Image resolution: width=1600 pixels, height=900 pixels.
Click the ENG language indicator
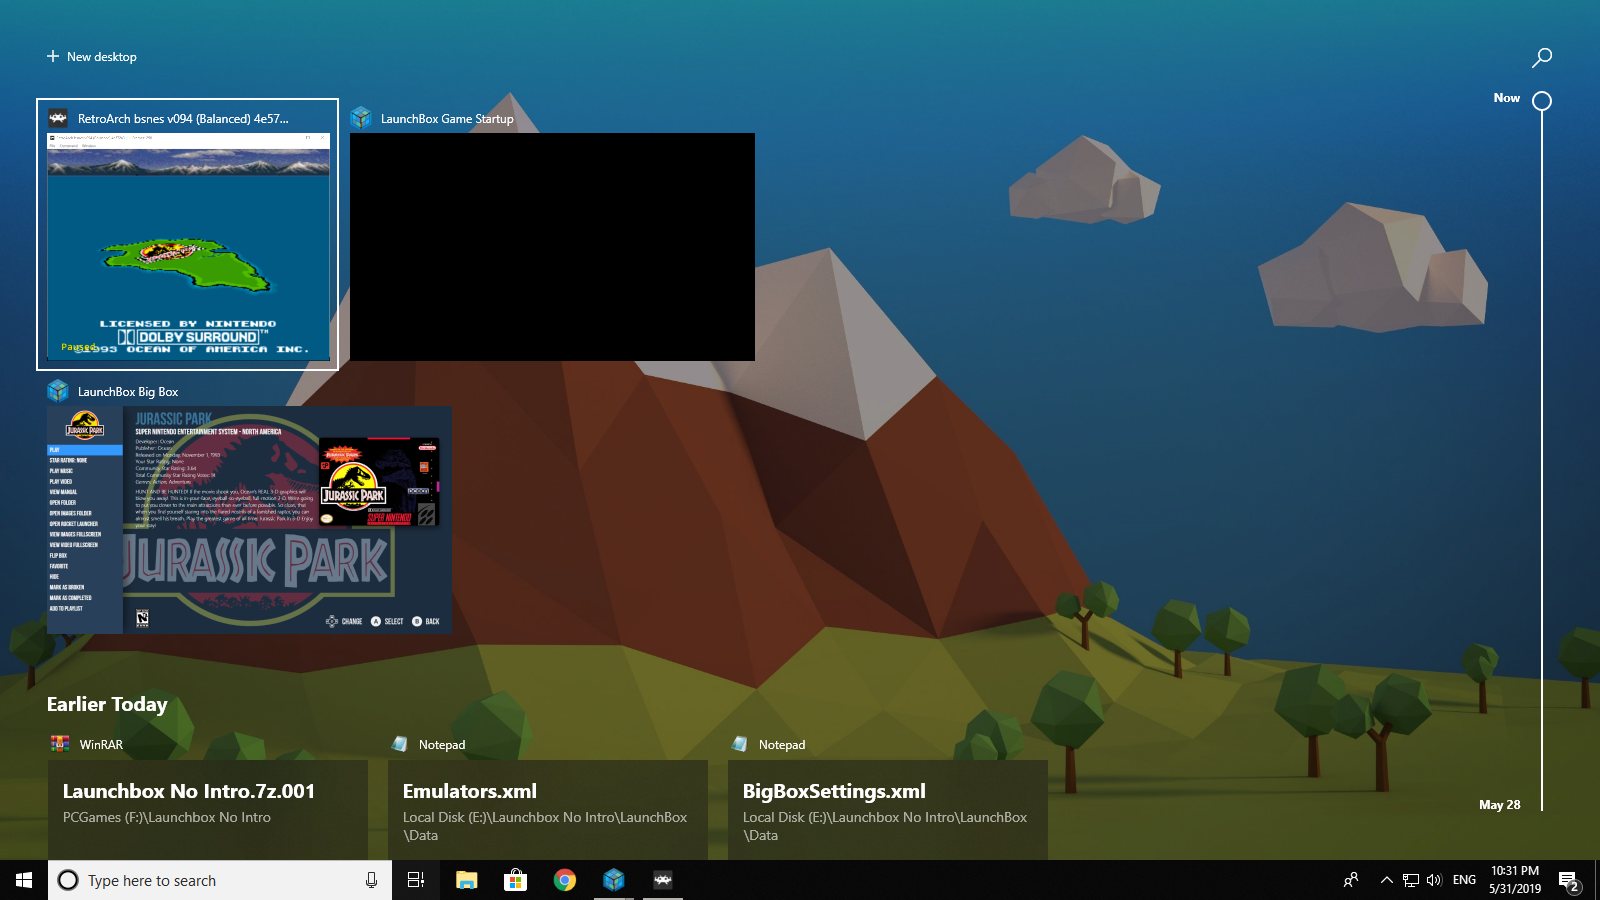coord(1464,880)
